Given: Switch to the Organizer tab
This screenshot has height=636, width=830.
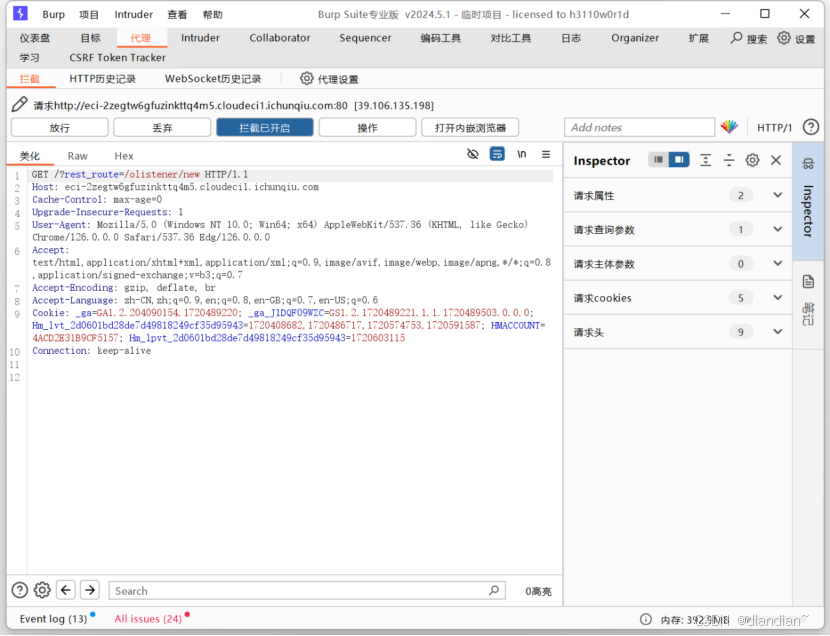Looking at the screenshot, I should click(635, 38).
